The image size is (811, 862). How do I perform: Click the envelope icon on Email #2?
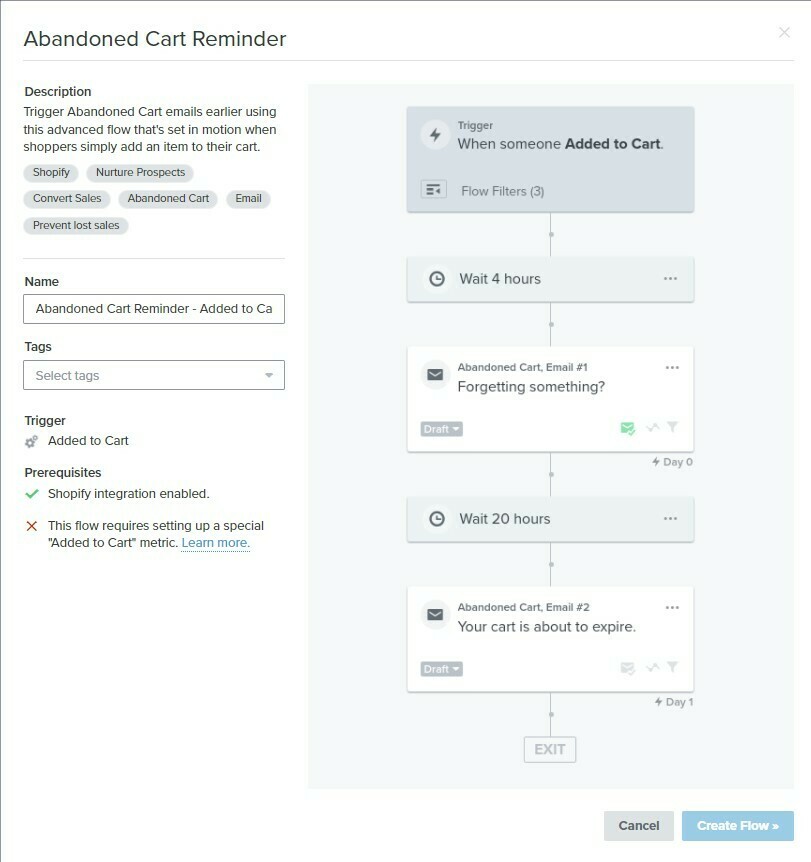pos(435,614)
